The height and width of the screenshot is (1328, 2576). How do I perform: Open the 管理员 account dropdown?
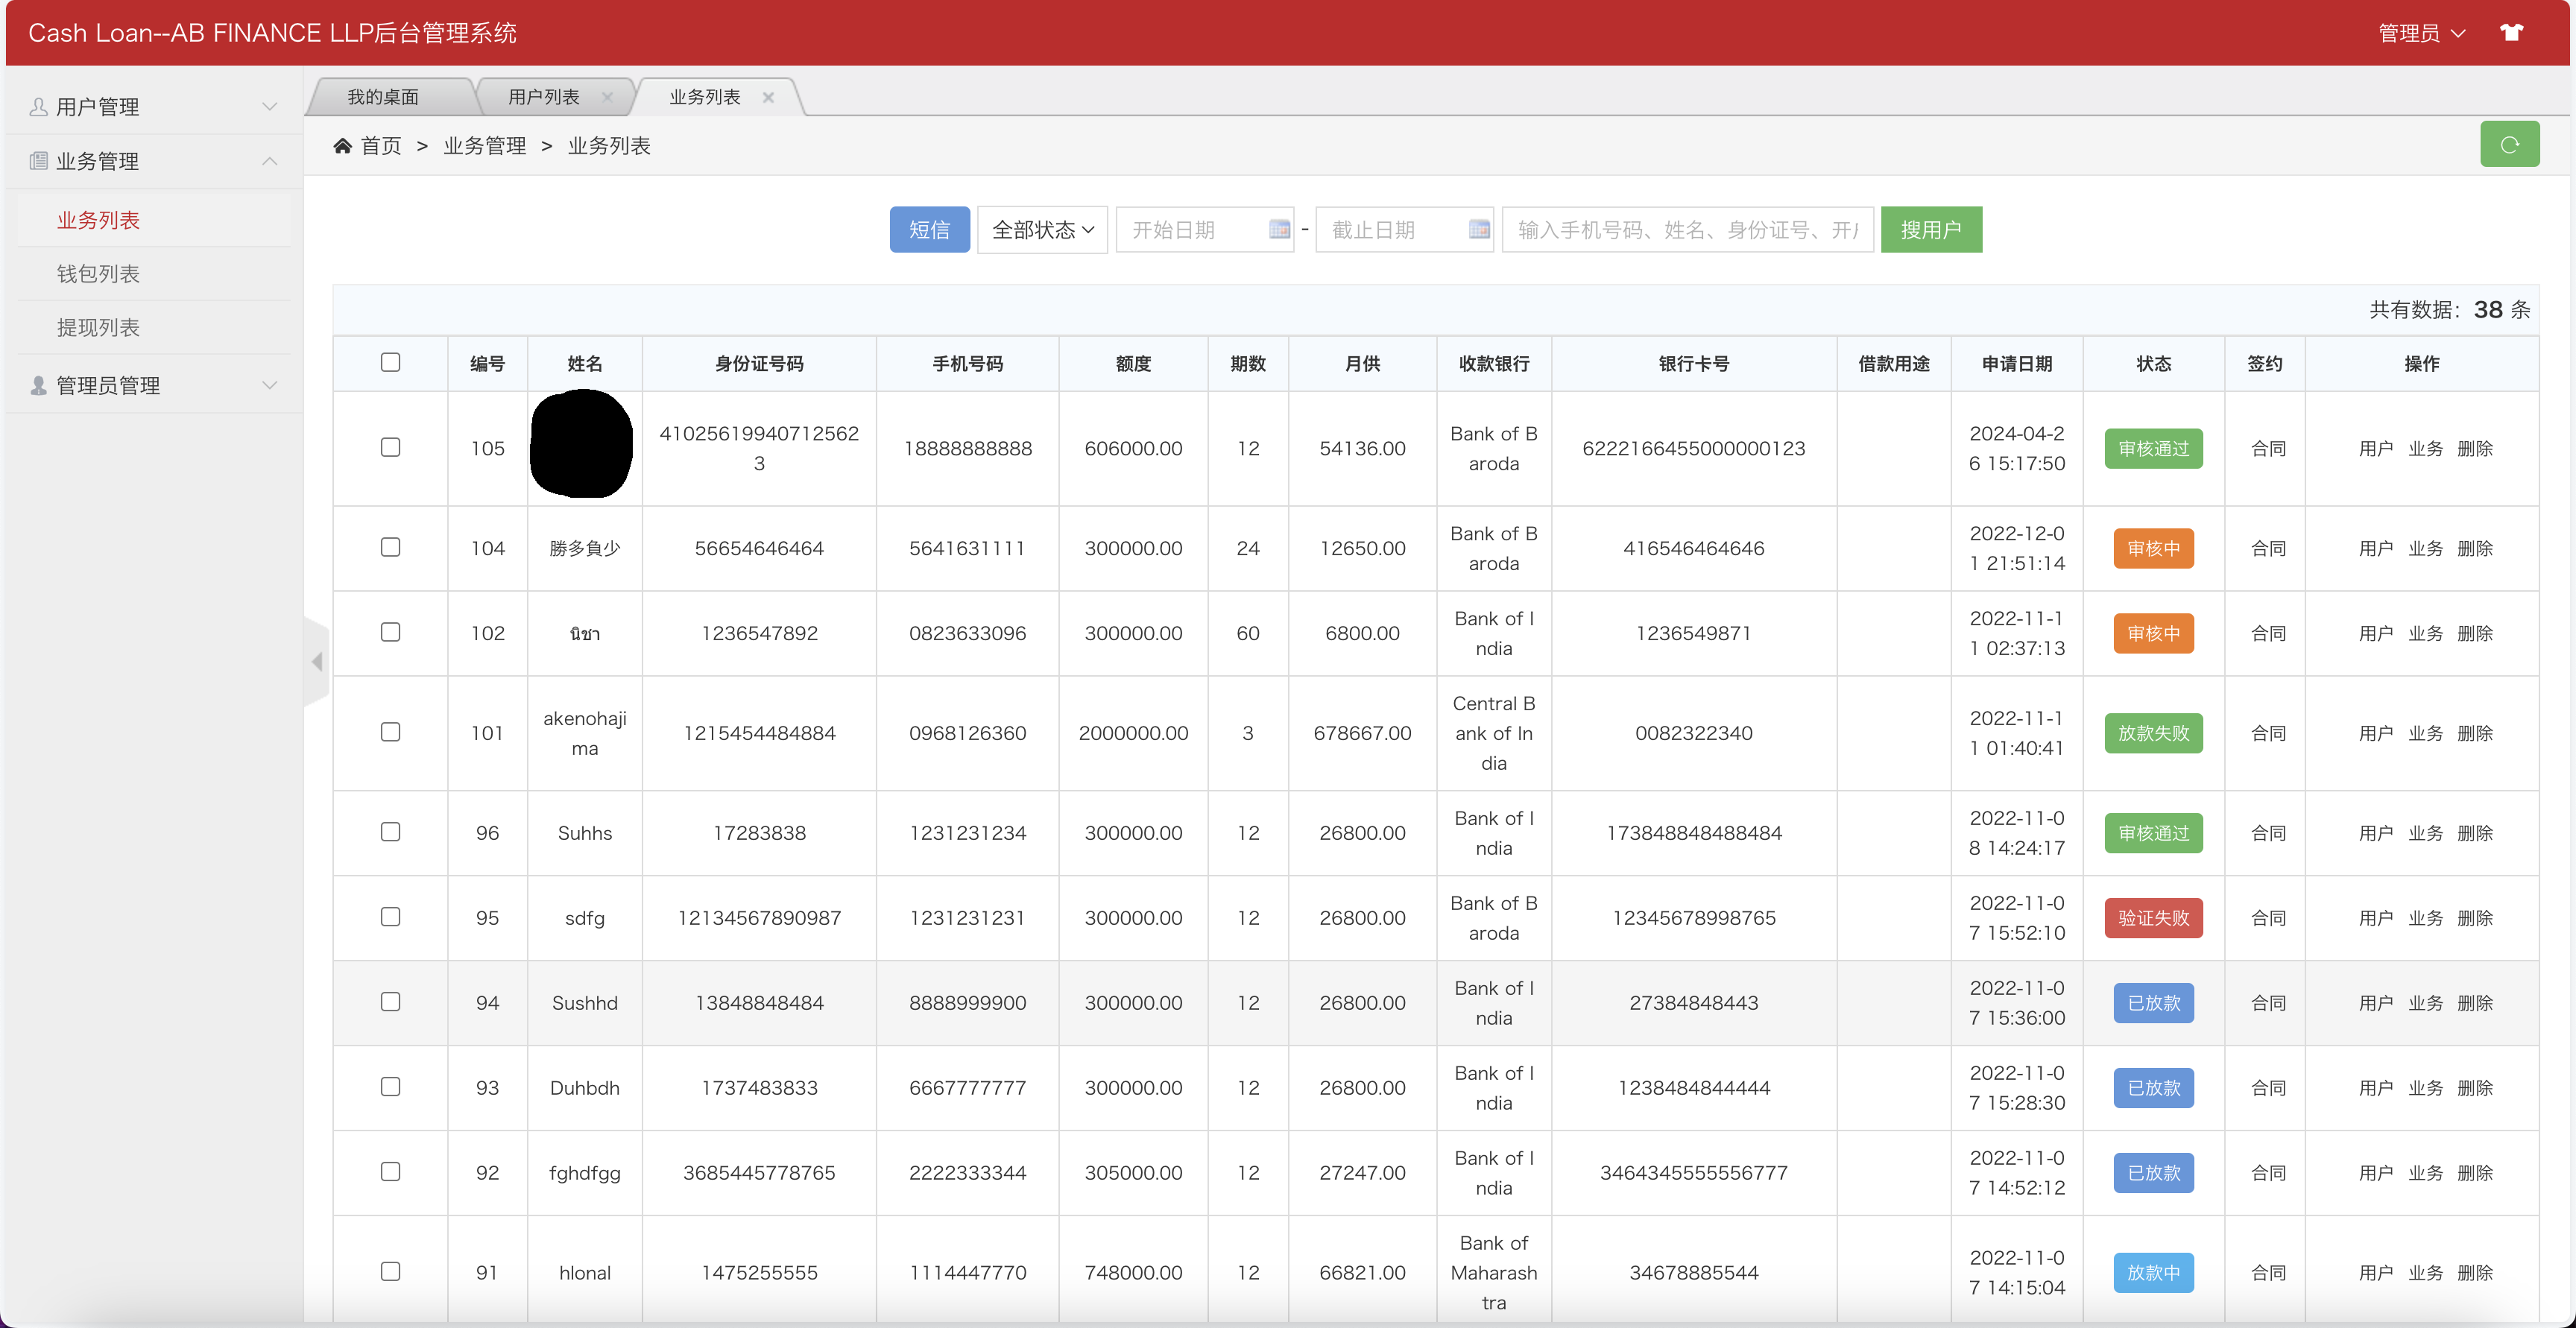[2420, 33]
